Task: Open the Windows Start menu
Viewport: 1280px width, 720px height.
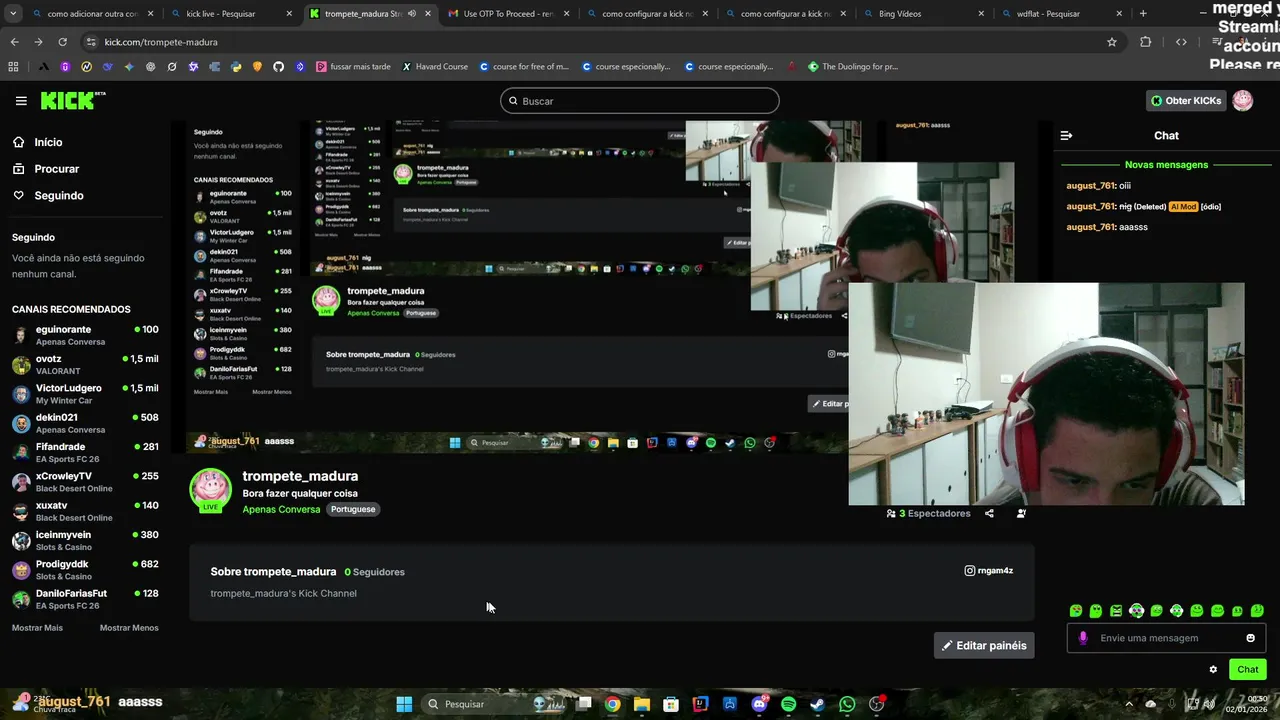Action: (404, 704)
